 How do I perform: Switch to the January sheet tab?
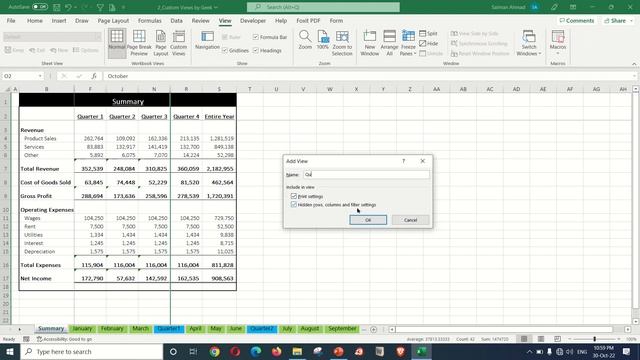click(x=82, y=329)
